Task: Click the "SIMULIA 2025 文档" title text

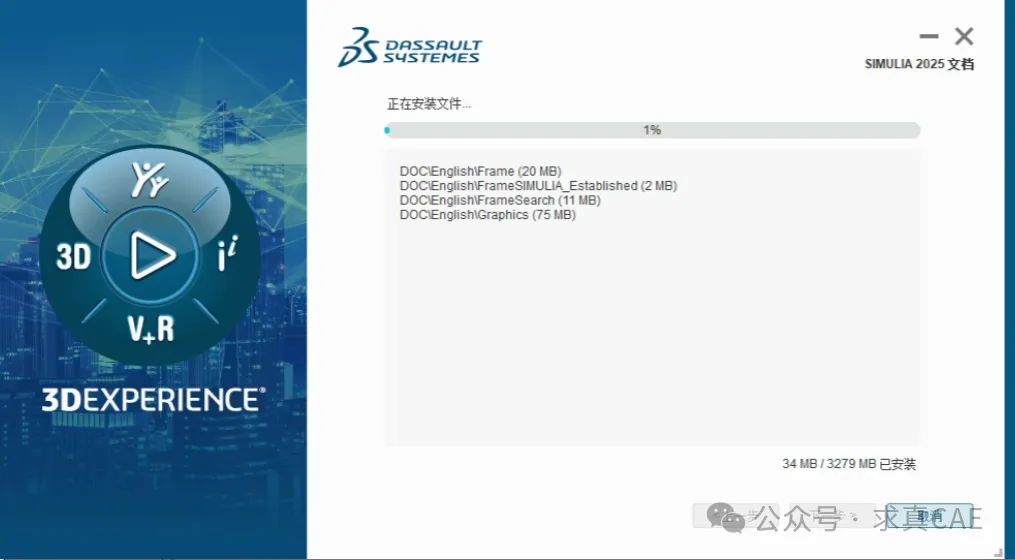Action: pos(919,64)
